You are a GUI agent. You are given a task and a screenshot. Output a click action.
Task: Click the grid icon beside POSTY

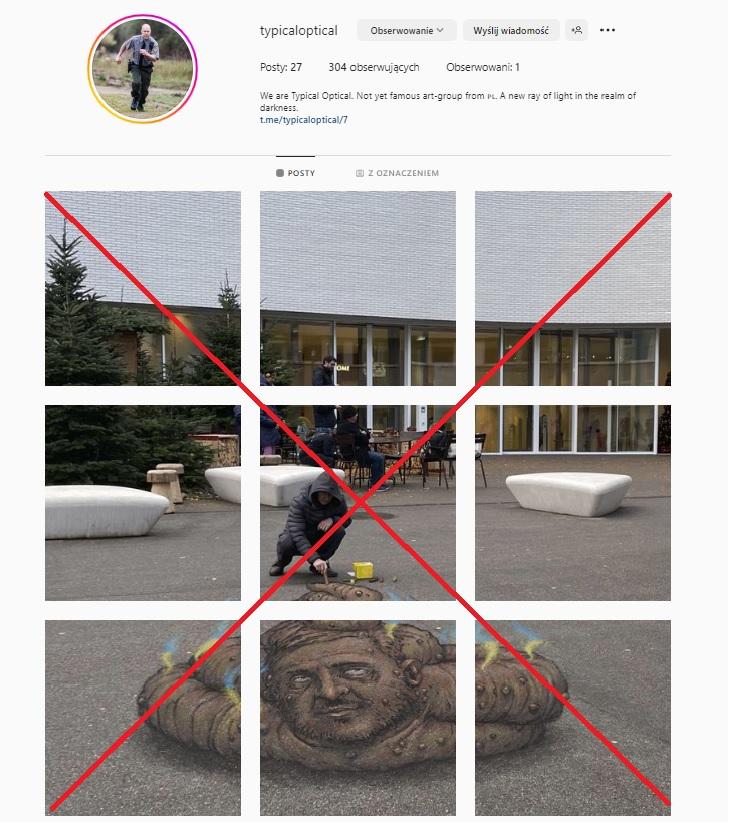[282, 174]
